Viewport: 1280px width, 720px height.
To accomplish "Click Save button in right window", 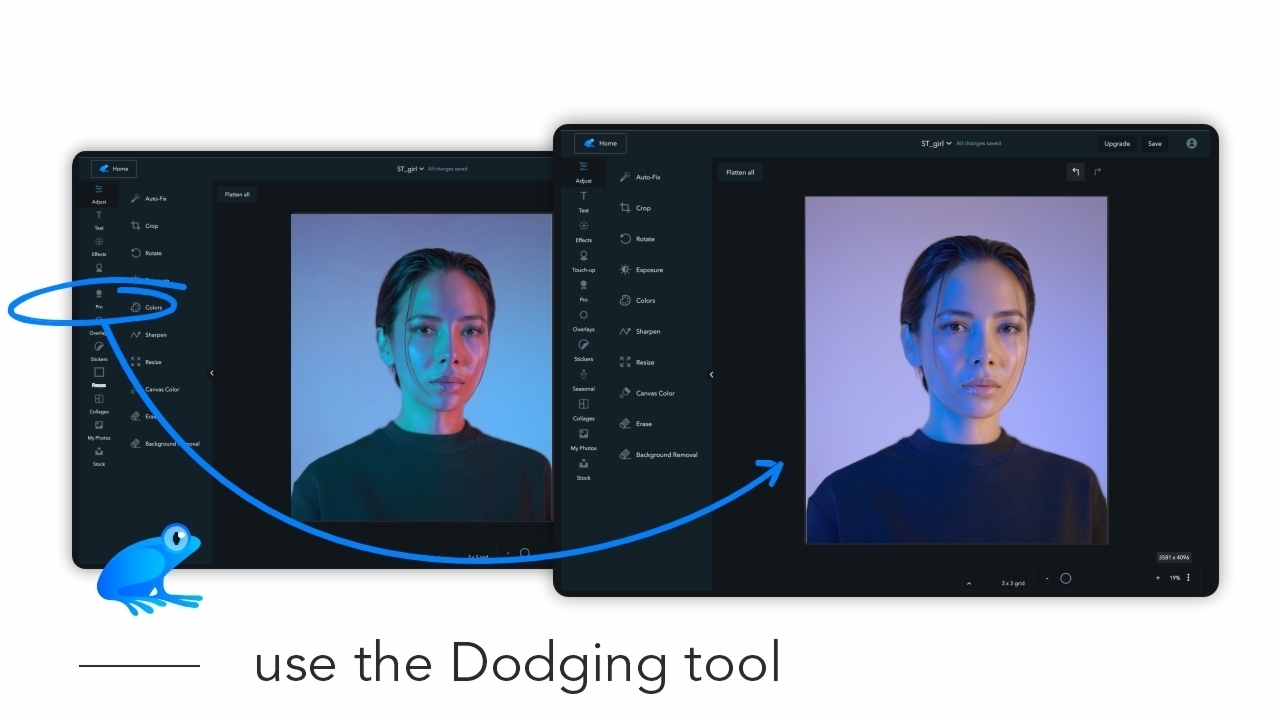I will pyautogui.click(x=1154, y=143).
